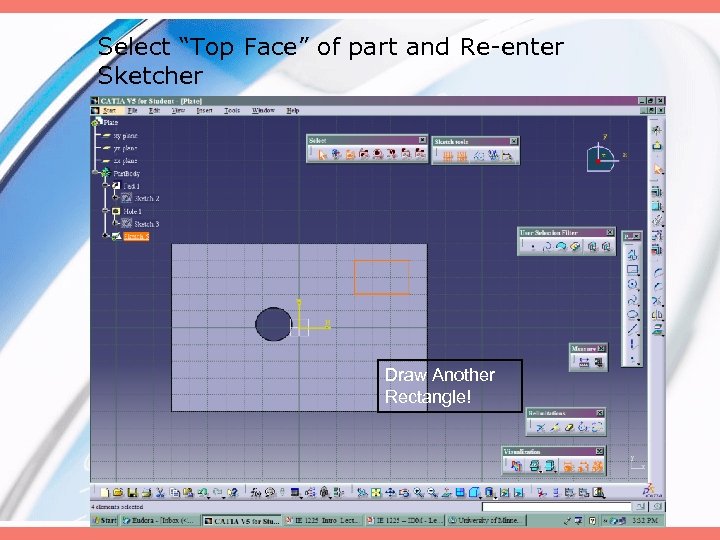
Task: Open the File menu
Action: tap(132, 111)
